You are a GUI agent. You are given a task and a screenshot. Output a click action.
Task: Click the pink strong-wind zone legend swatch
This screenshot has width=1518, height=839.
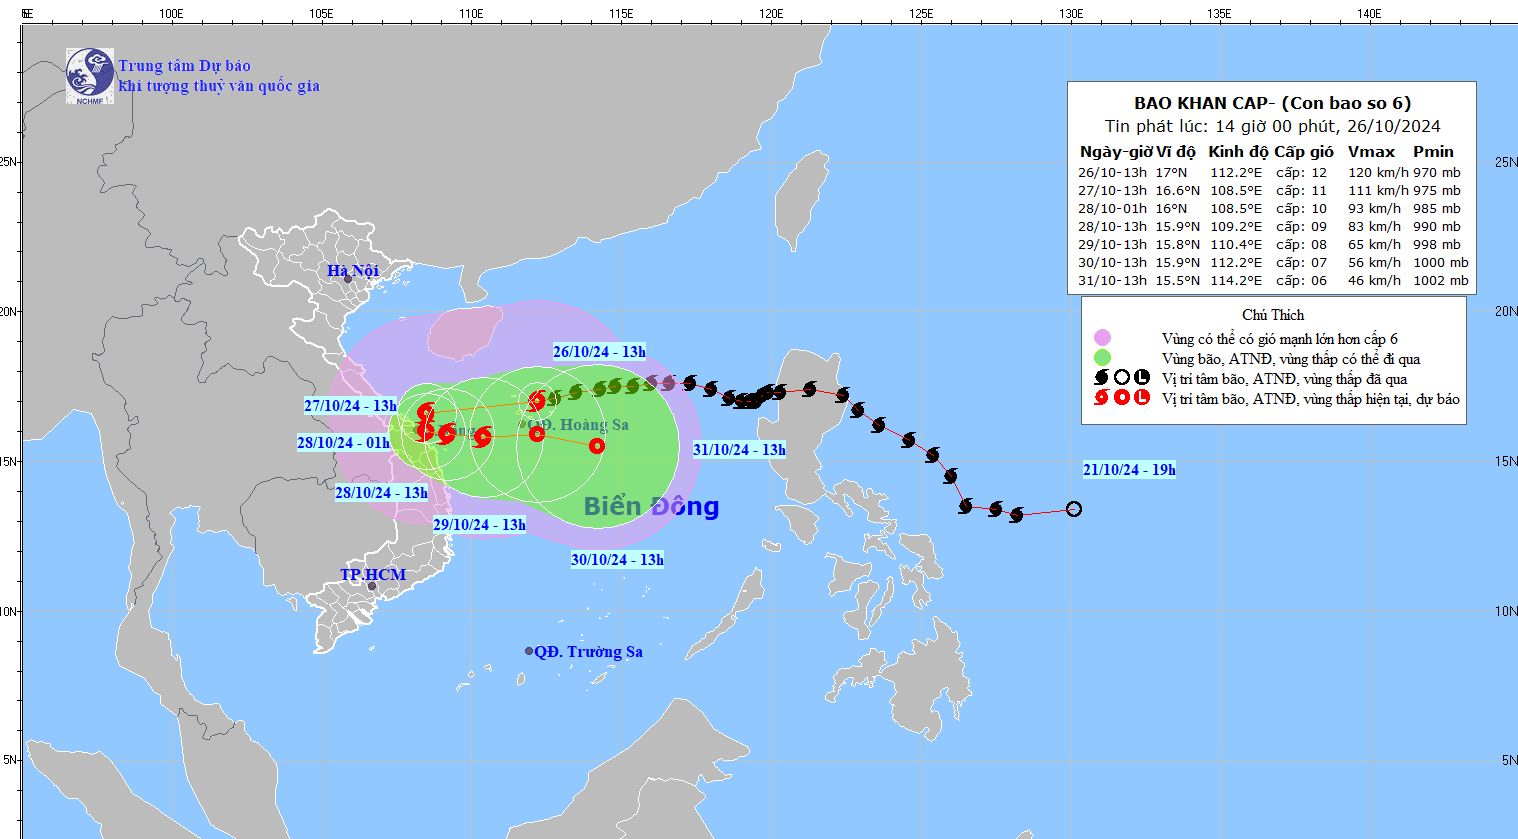1102,338
